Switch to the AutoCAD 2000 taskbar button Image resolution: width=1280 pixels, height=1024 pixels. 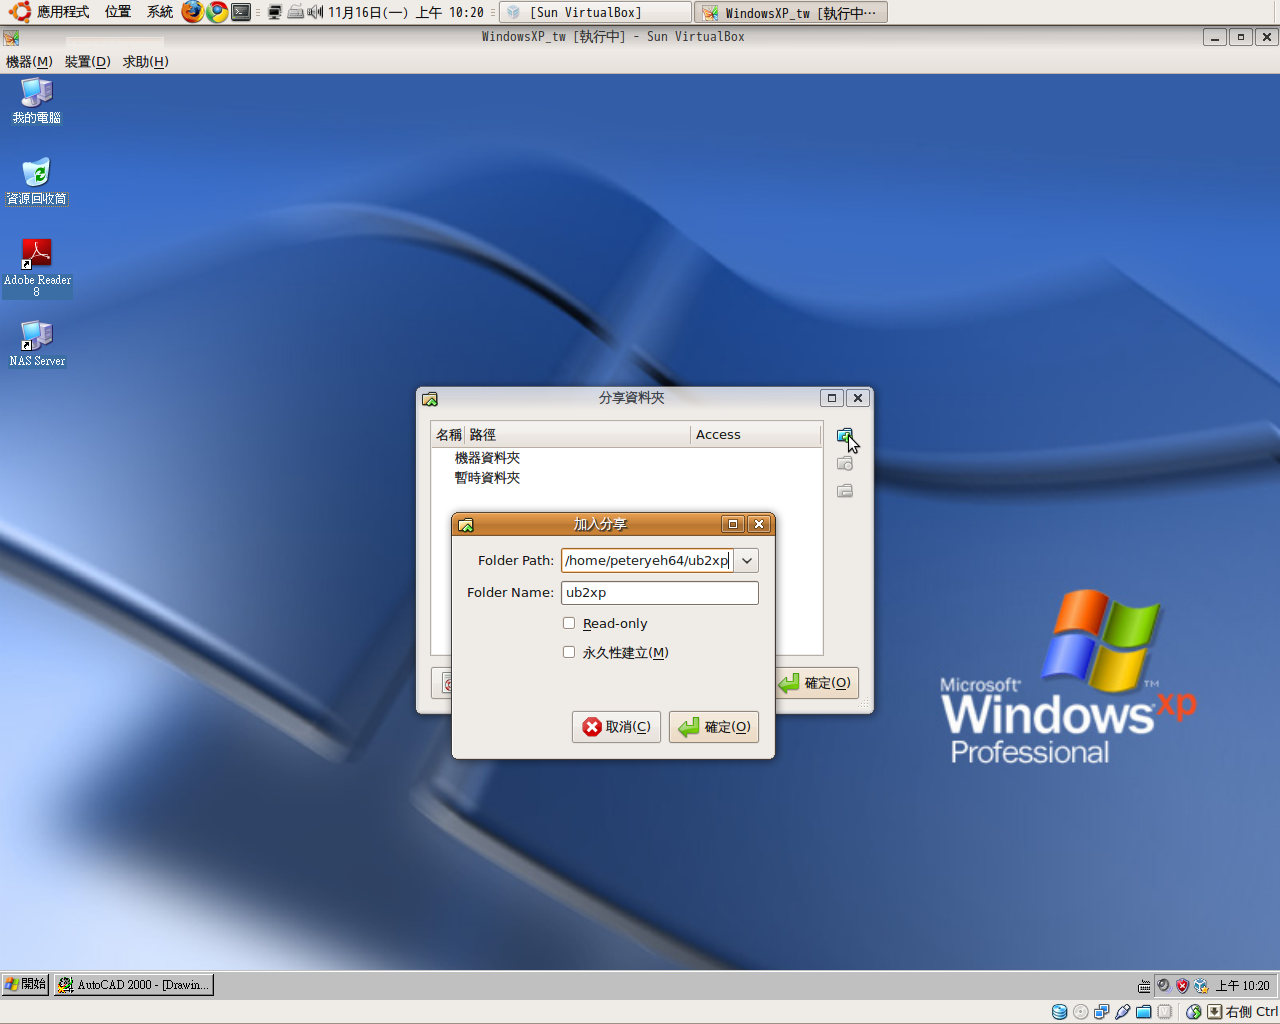click(x=133, y=985)
